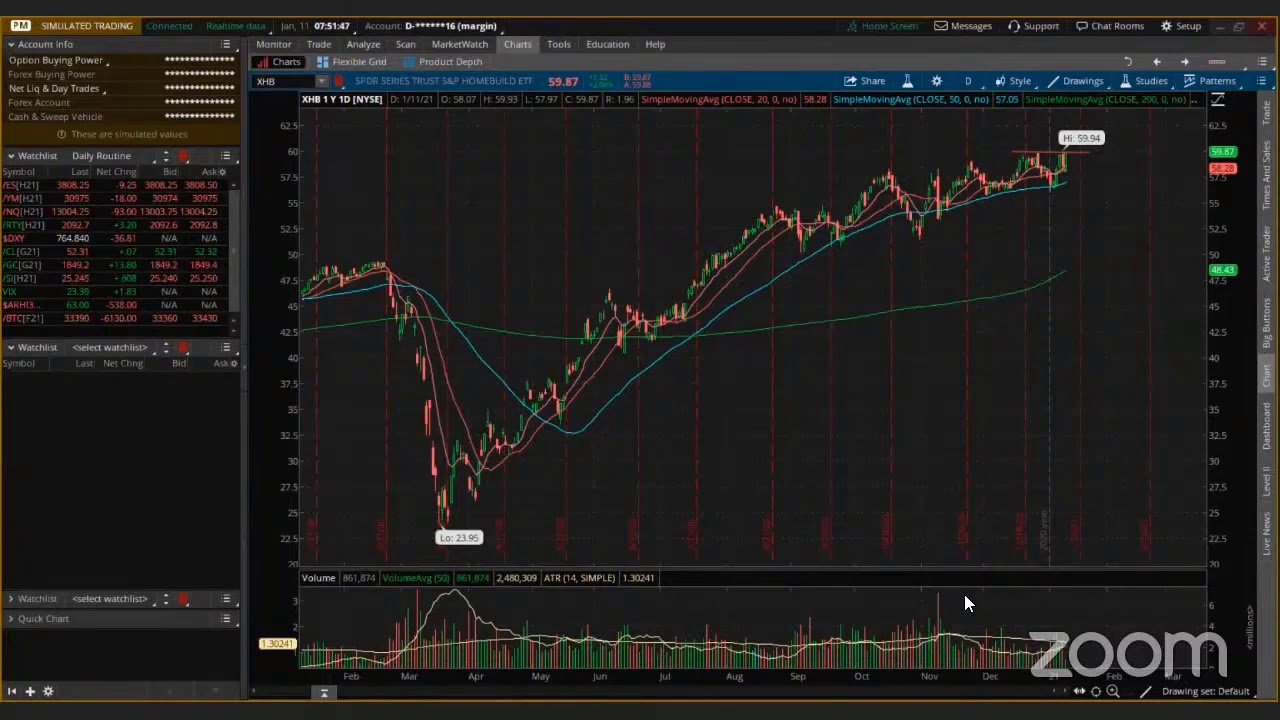The image size is (1280, 720).
Task: Select the Flexible Grid sub-tab
Action: pos(352,62)
